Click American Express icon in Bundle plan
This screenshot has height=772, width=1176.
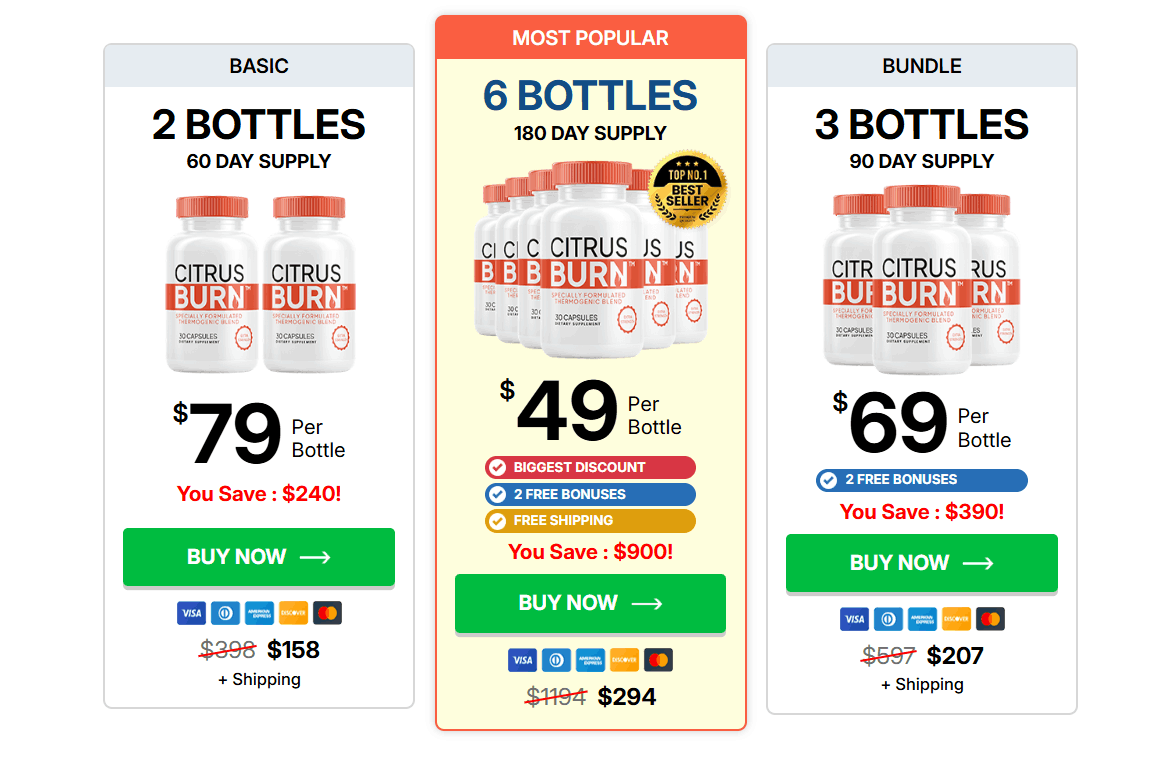[x=922, y=619]
